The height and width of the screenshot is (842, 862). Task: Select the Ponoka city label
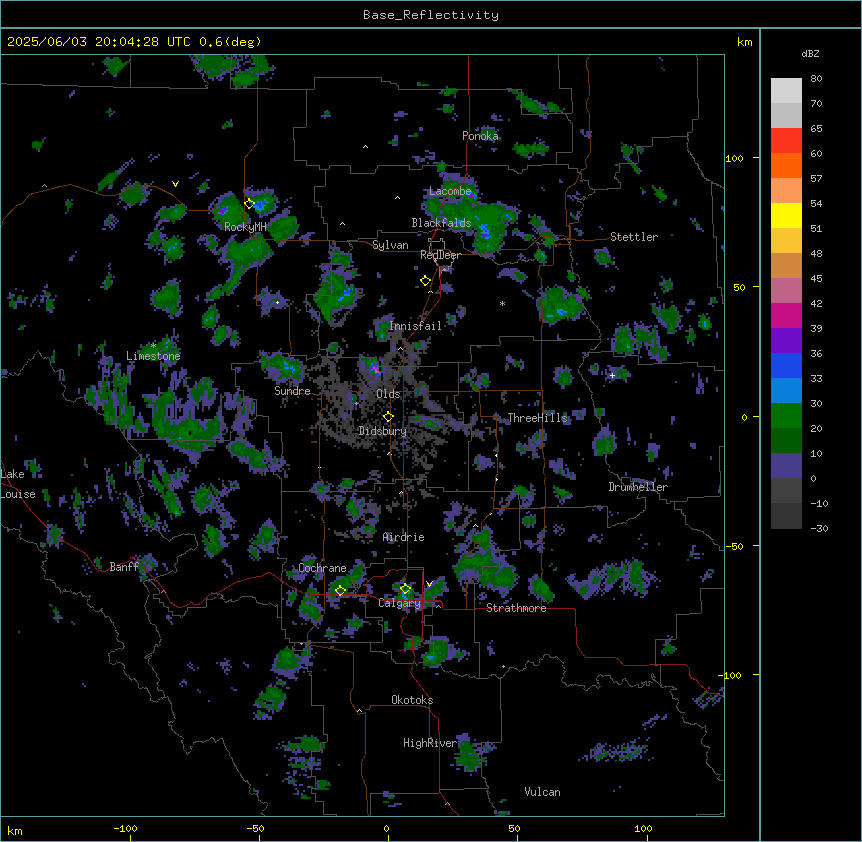[480, 136]
